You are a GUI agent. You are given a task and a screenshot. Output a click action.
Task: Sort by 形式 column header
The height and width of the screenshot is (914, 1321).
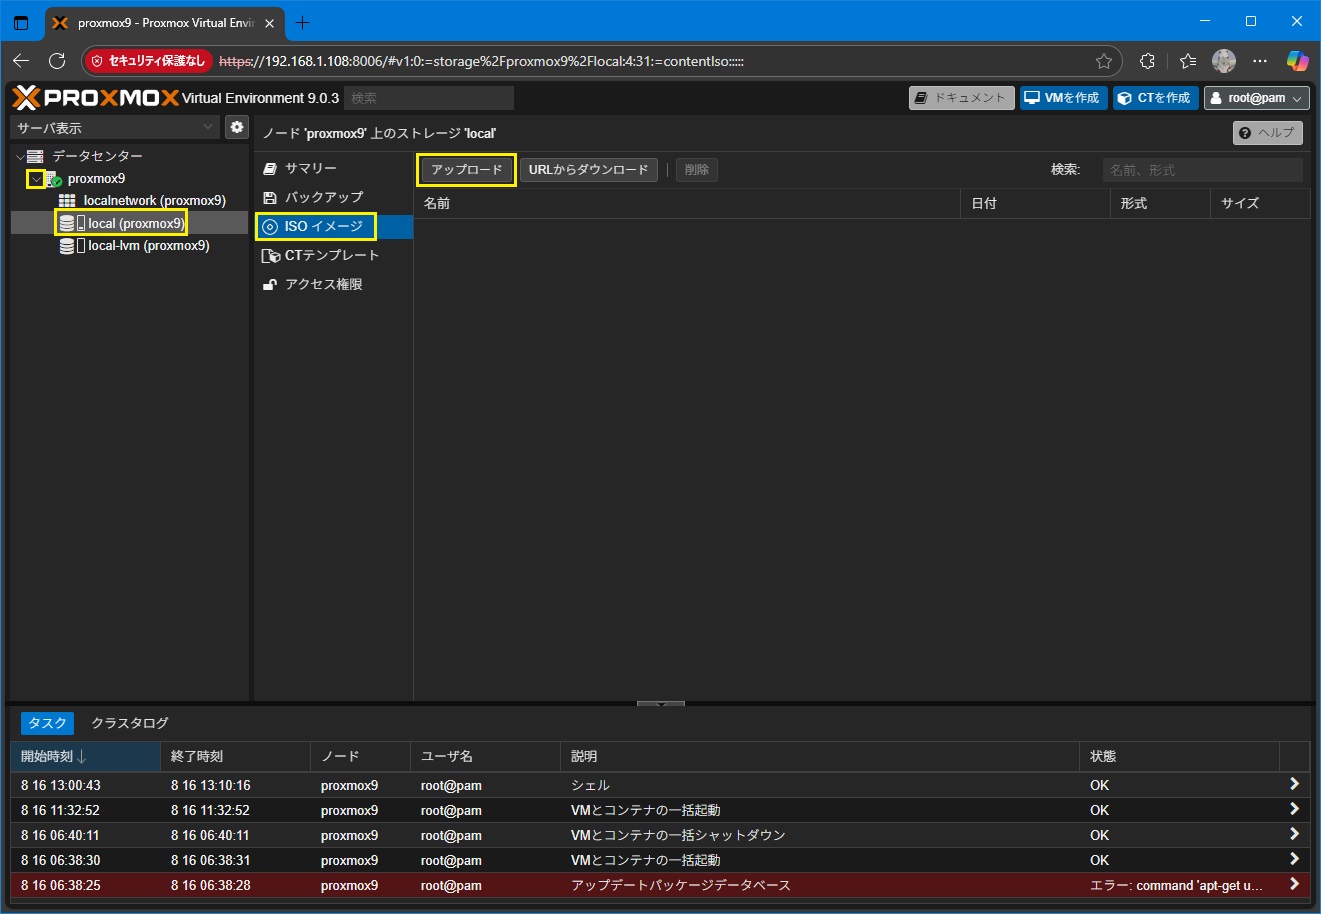1160,203
